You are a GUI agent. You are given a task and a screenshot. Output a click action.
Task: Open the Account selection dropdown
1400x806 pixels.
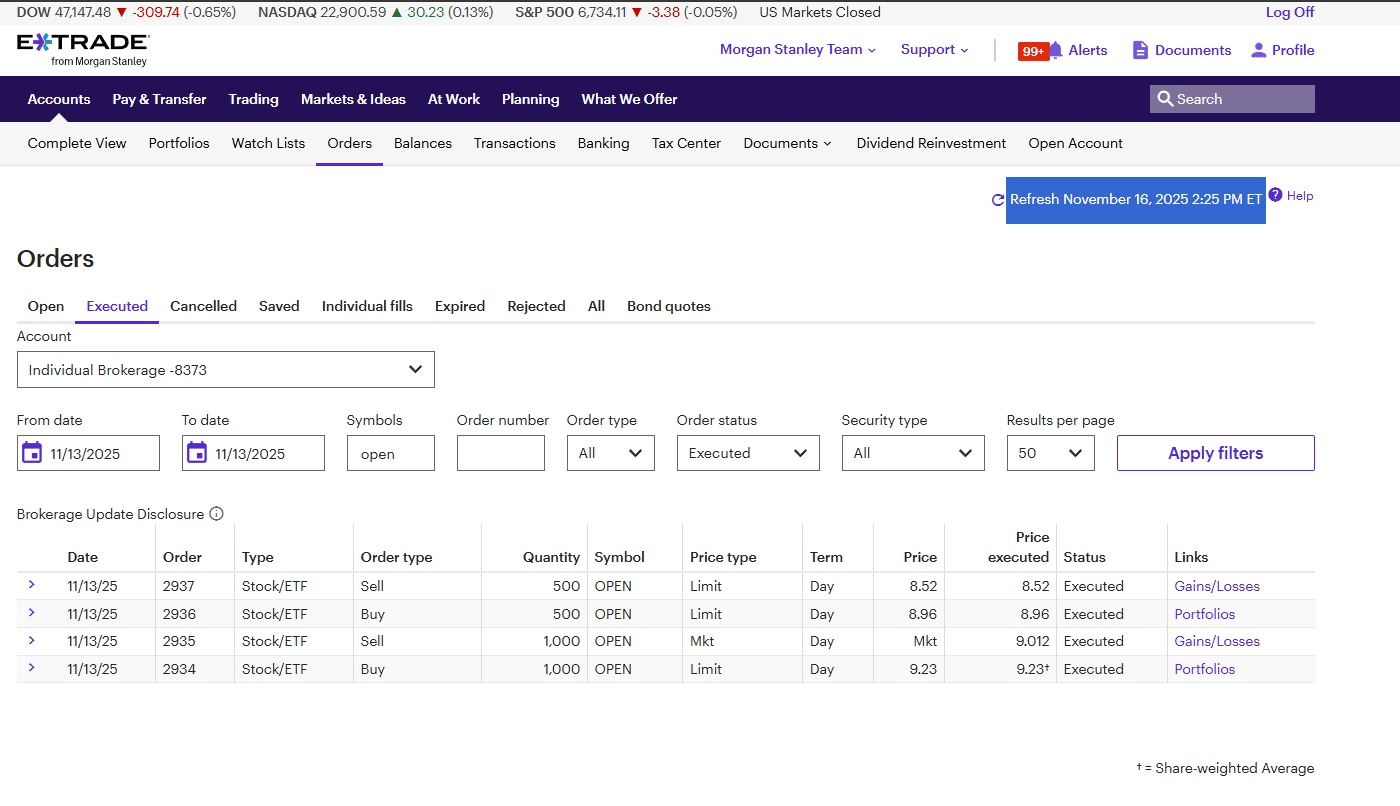click(x=226, y=370)
